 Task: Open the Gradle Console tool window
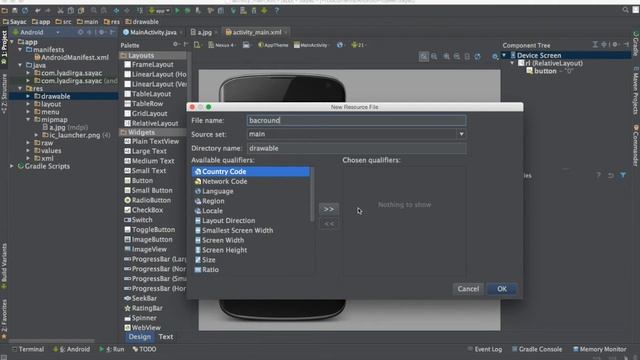[537, 349]
